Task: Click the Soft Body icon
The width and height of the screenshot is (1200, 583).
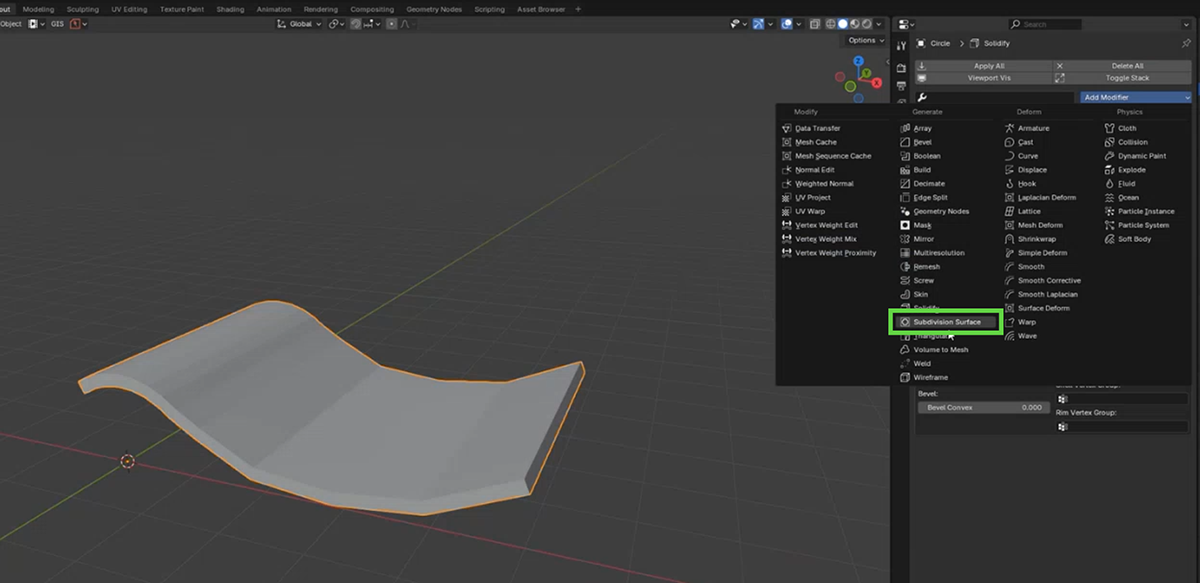Action: tap(1110, 239)
